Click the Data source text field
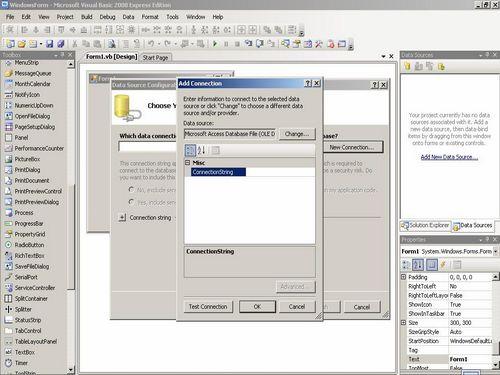 pos(230,134)
